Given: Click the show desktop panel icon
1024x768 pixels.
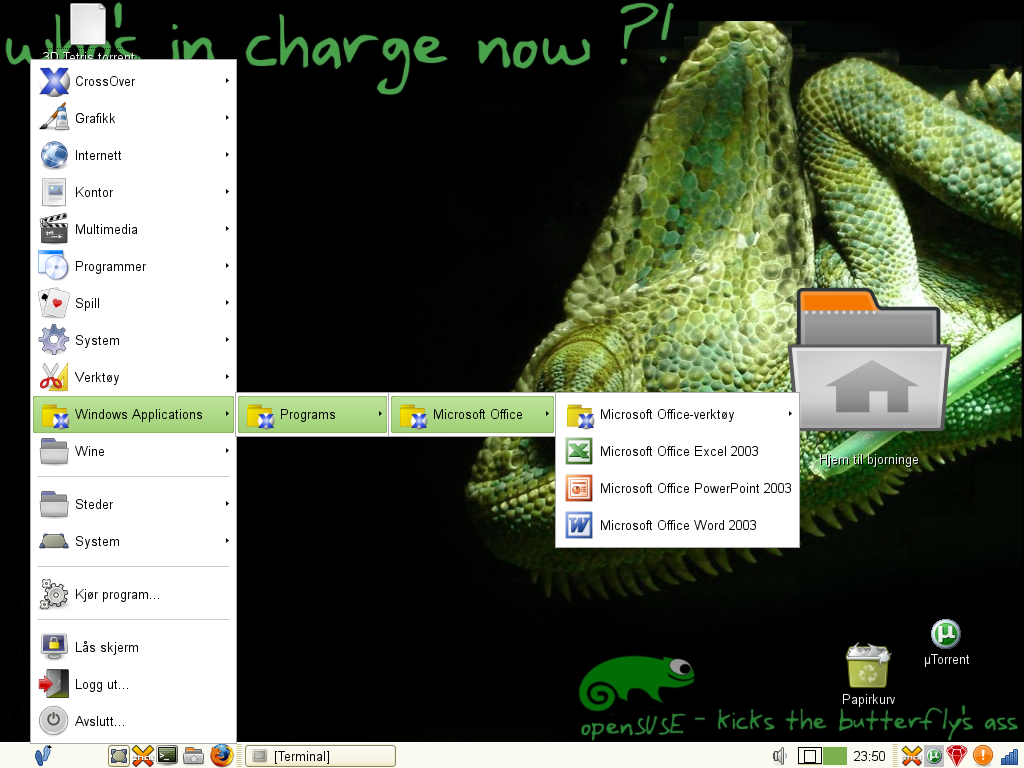Looking at the screenshot, I should click(119, 756).
